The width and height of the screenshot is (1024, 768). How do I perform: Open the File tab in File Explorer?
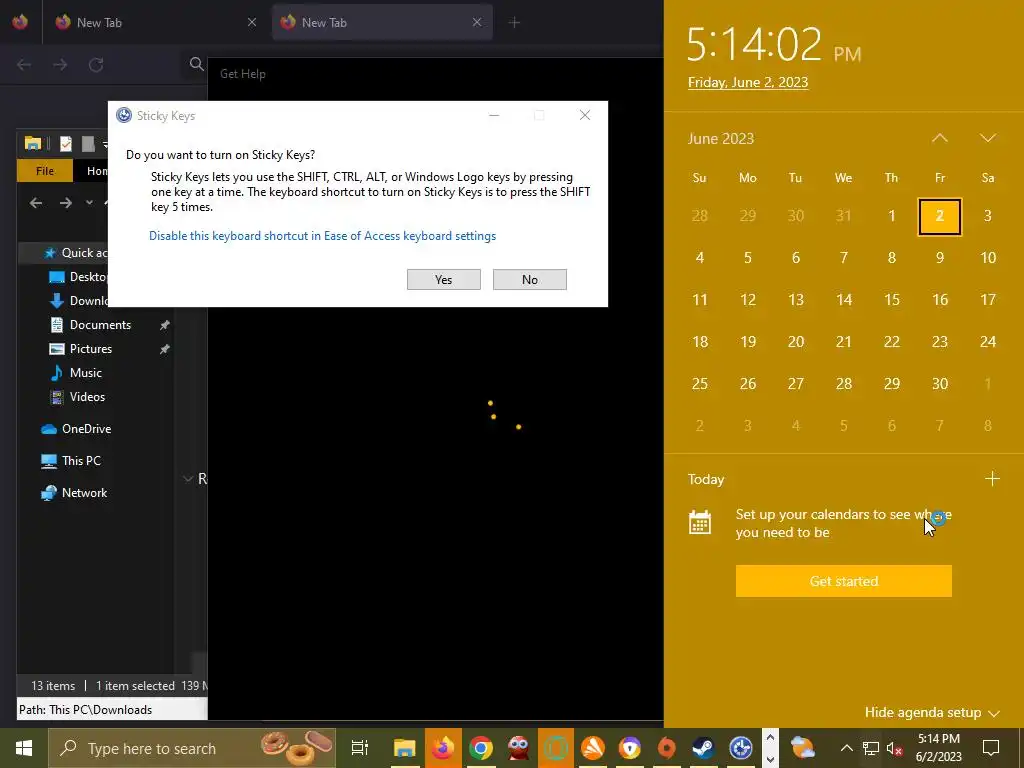pos(45,171)
